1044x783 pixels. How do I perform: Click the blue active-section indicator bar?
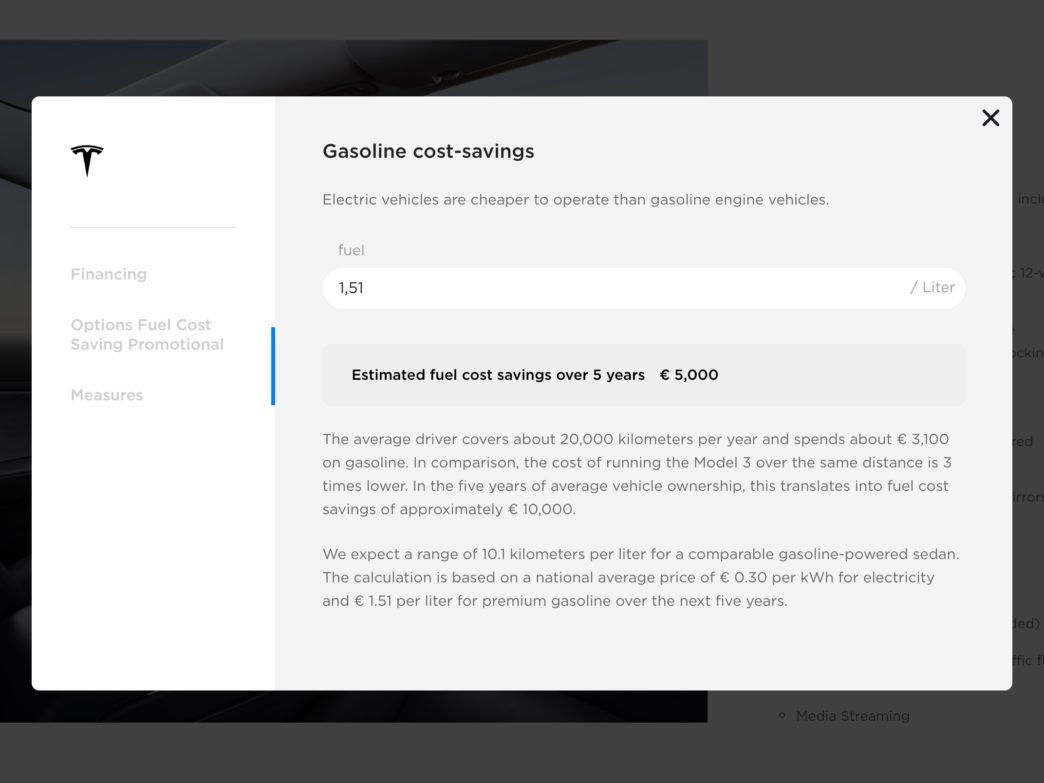click(x=273, y=366)
